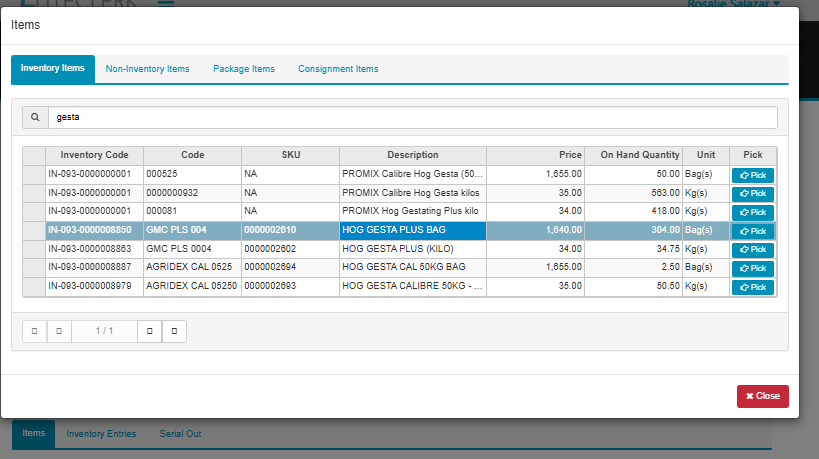The height and width of the screenshot is (459, 819).
Task: Pick HOG GESTA CAL 50KG BAG item
Action: coord(753,268)
